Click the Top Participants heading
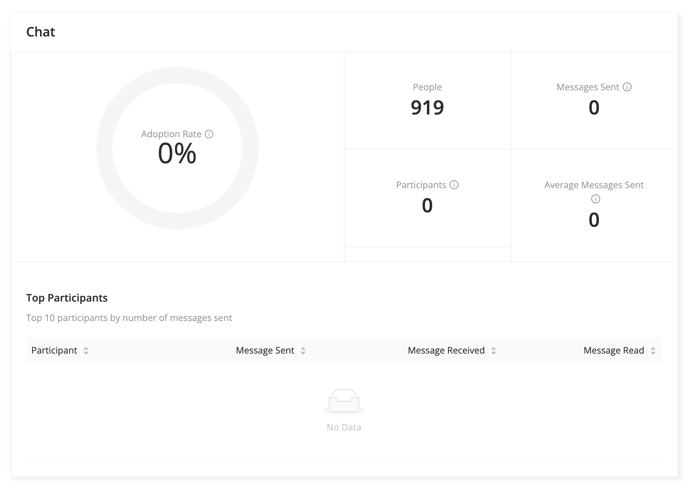Viewport: 688px width, 489px height. 67,298
